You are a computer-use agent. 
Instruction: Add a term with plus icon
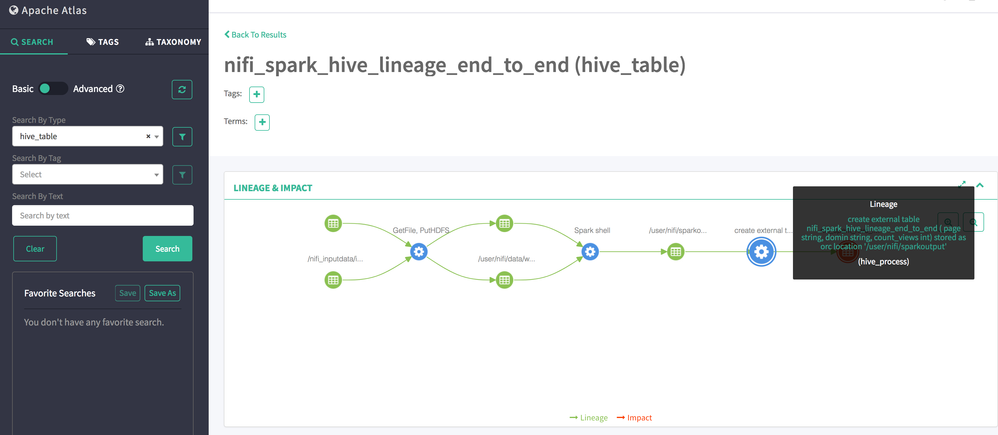point(262,123)
